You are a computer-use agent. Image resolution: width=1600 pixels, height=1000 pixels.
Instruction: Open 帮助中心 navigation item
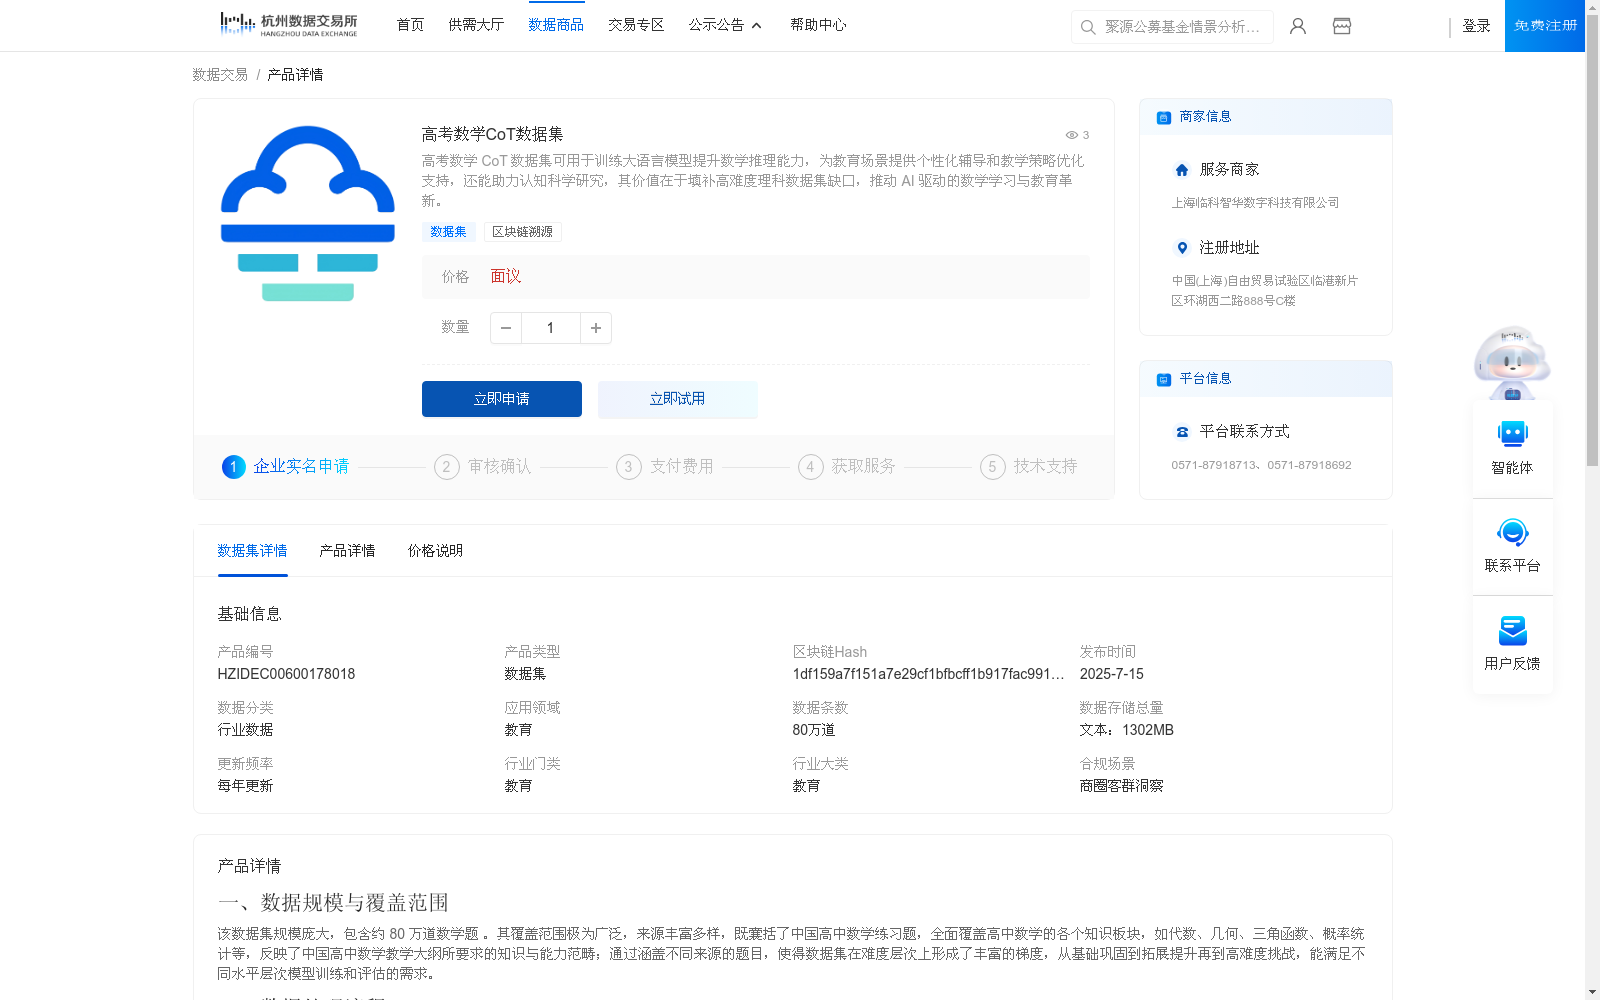818,25
